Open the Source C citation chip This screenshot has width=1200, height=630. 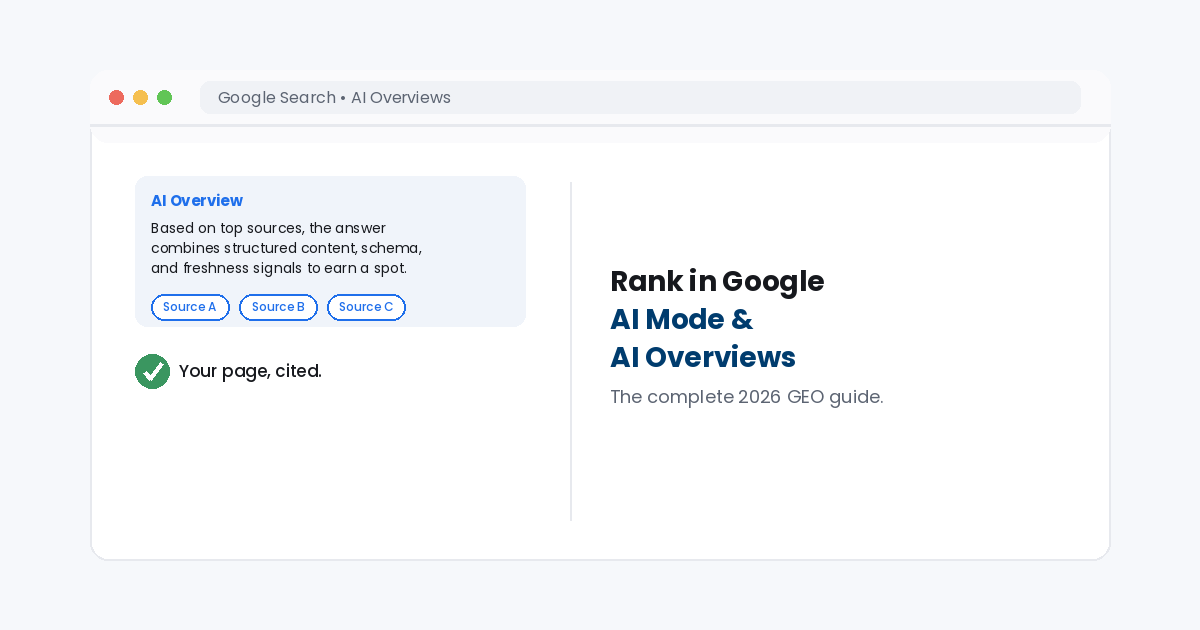[x=366, y=307]
